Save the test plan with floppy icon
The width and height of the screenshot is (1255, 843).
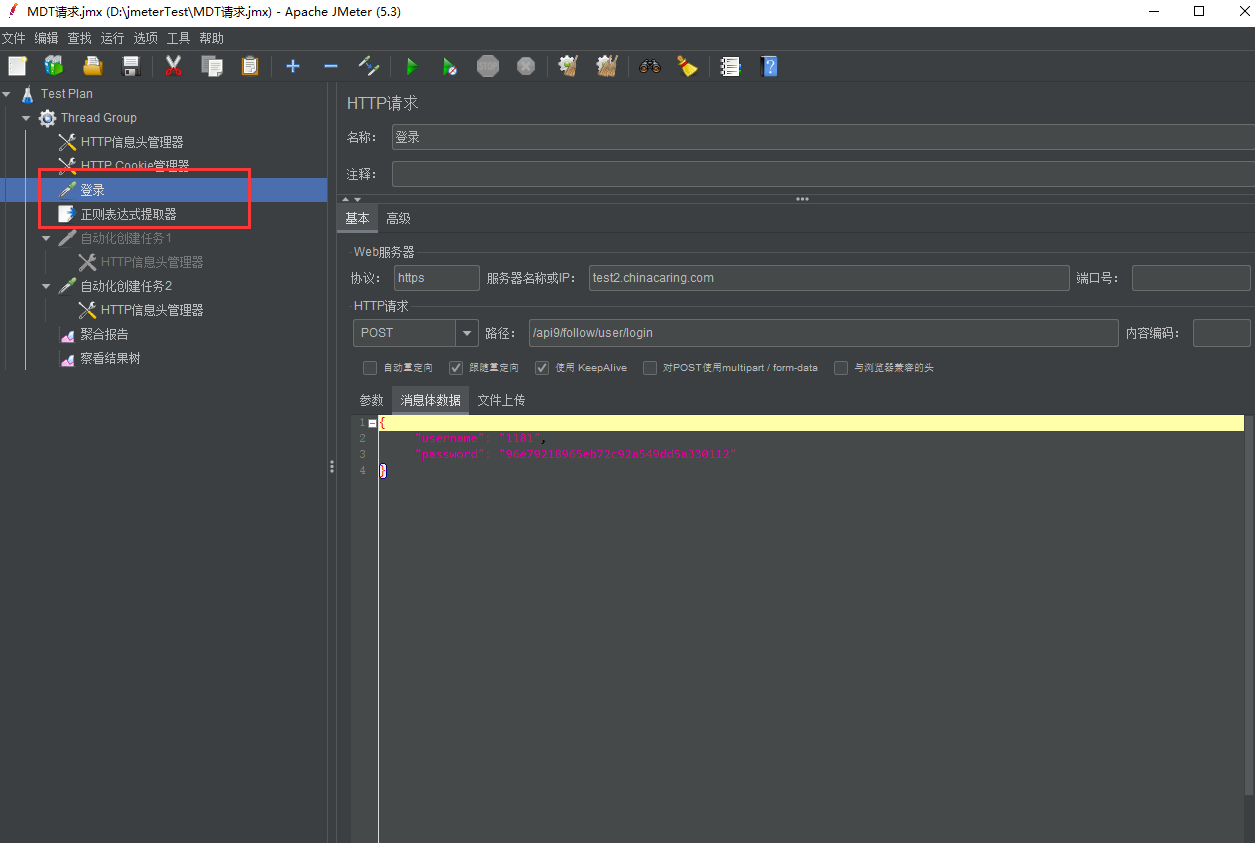pos(131,66)
